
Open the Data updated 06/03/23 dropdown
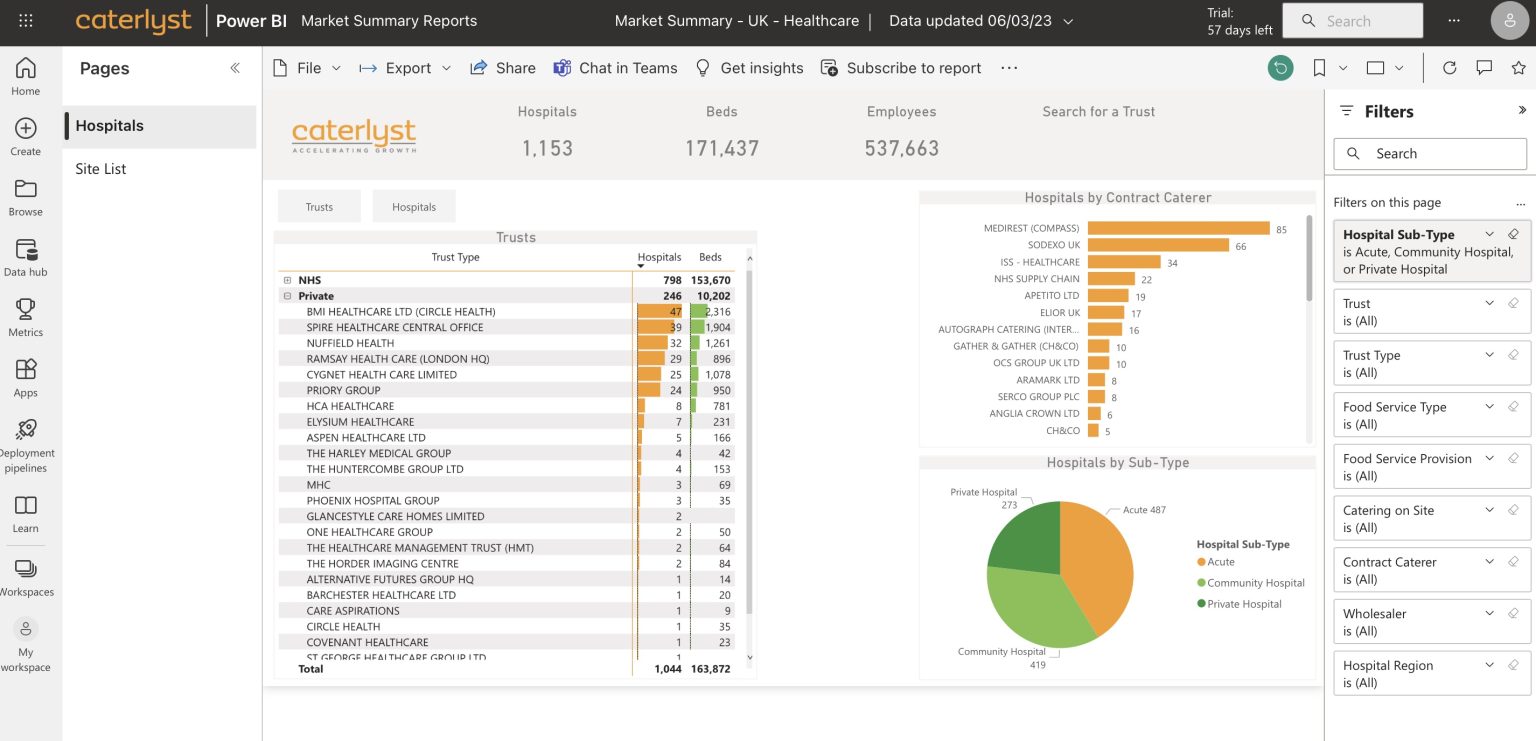1068,20
